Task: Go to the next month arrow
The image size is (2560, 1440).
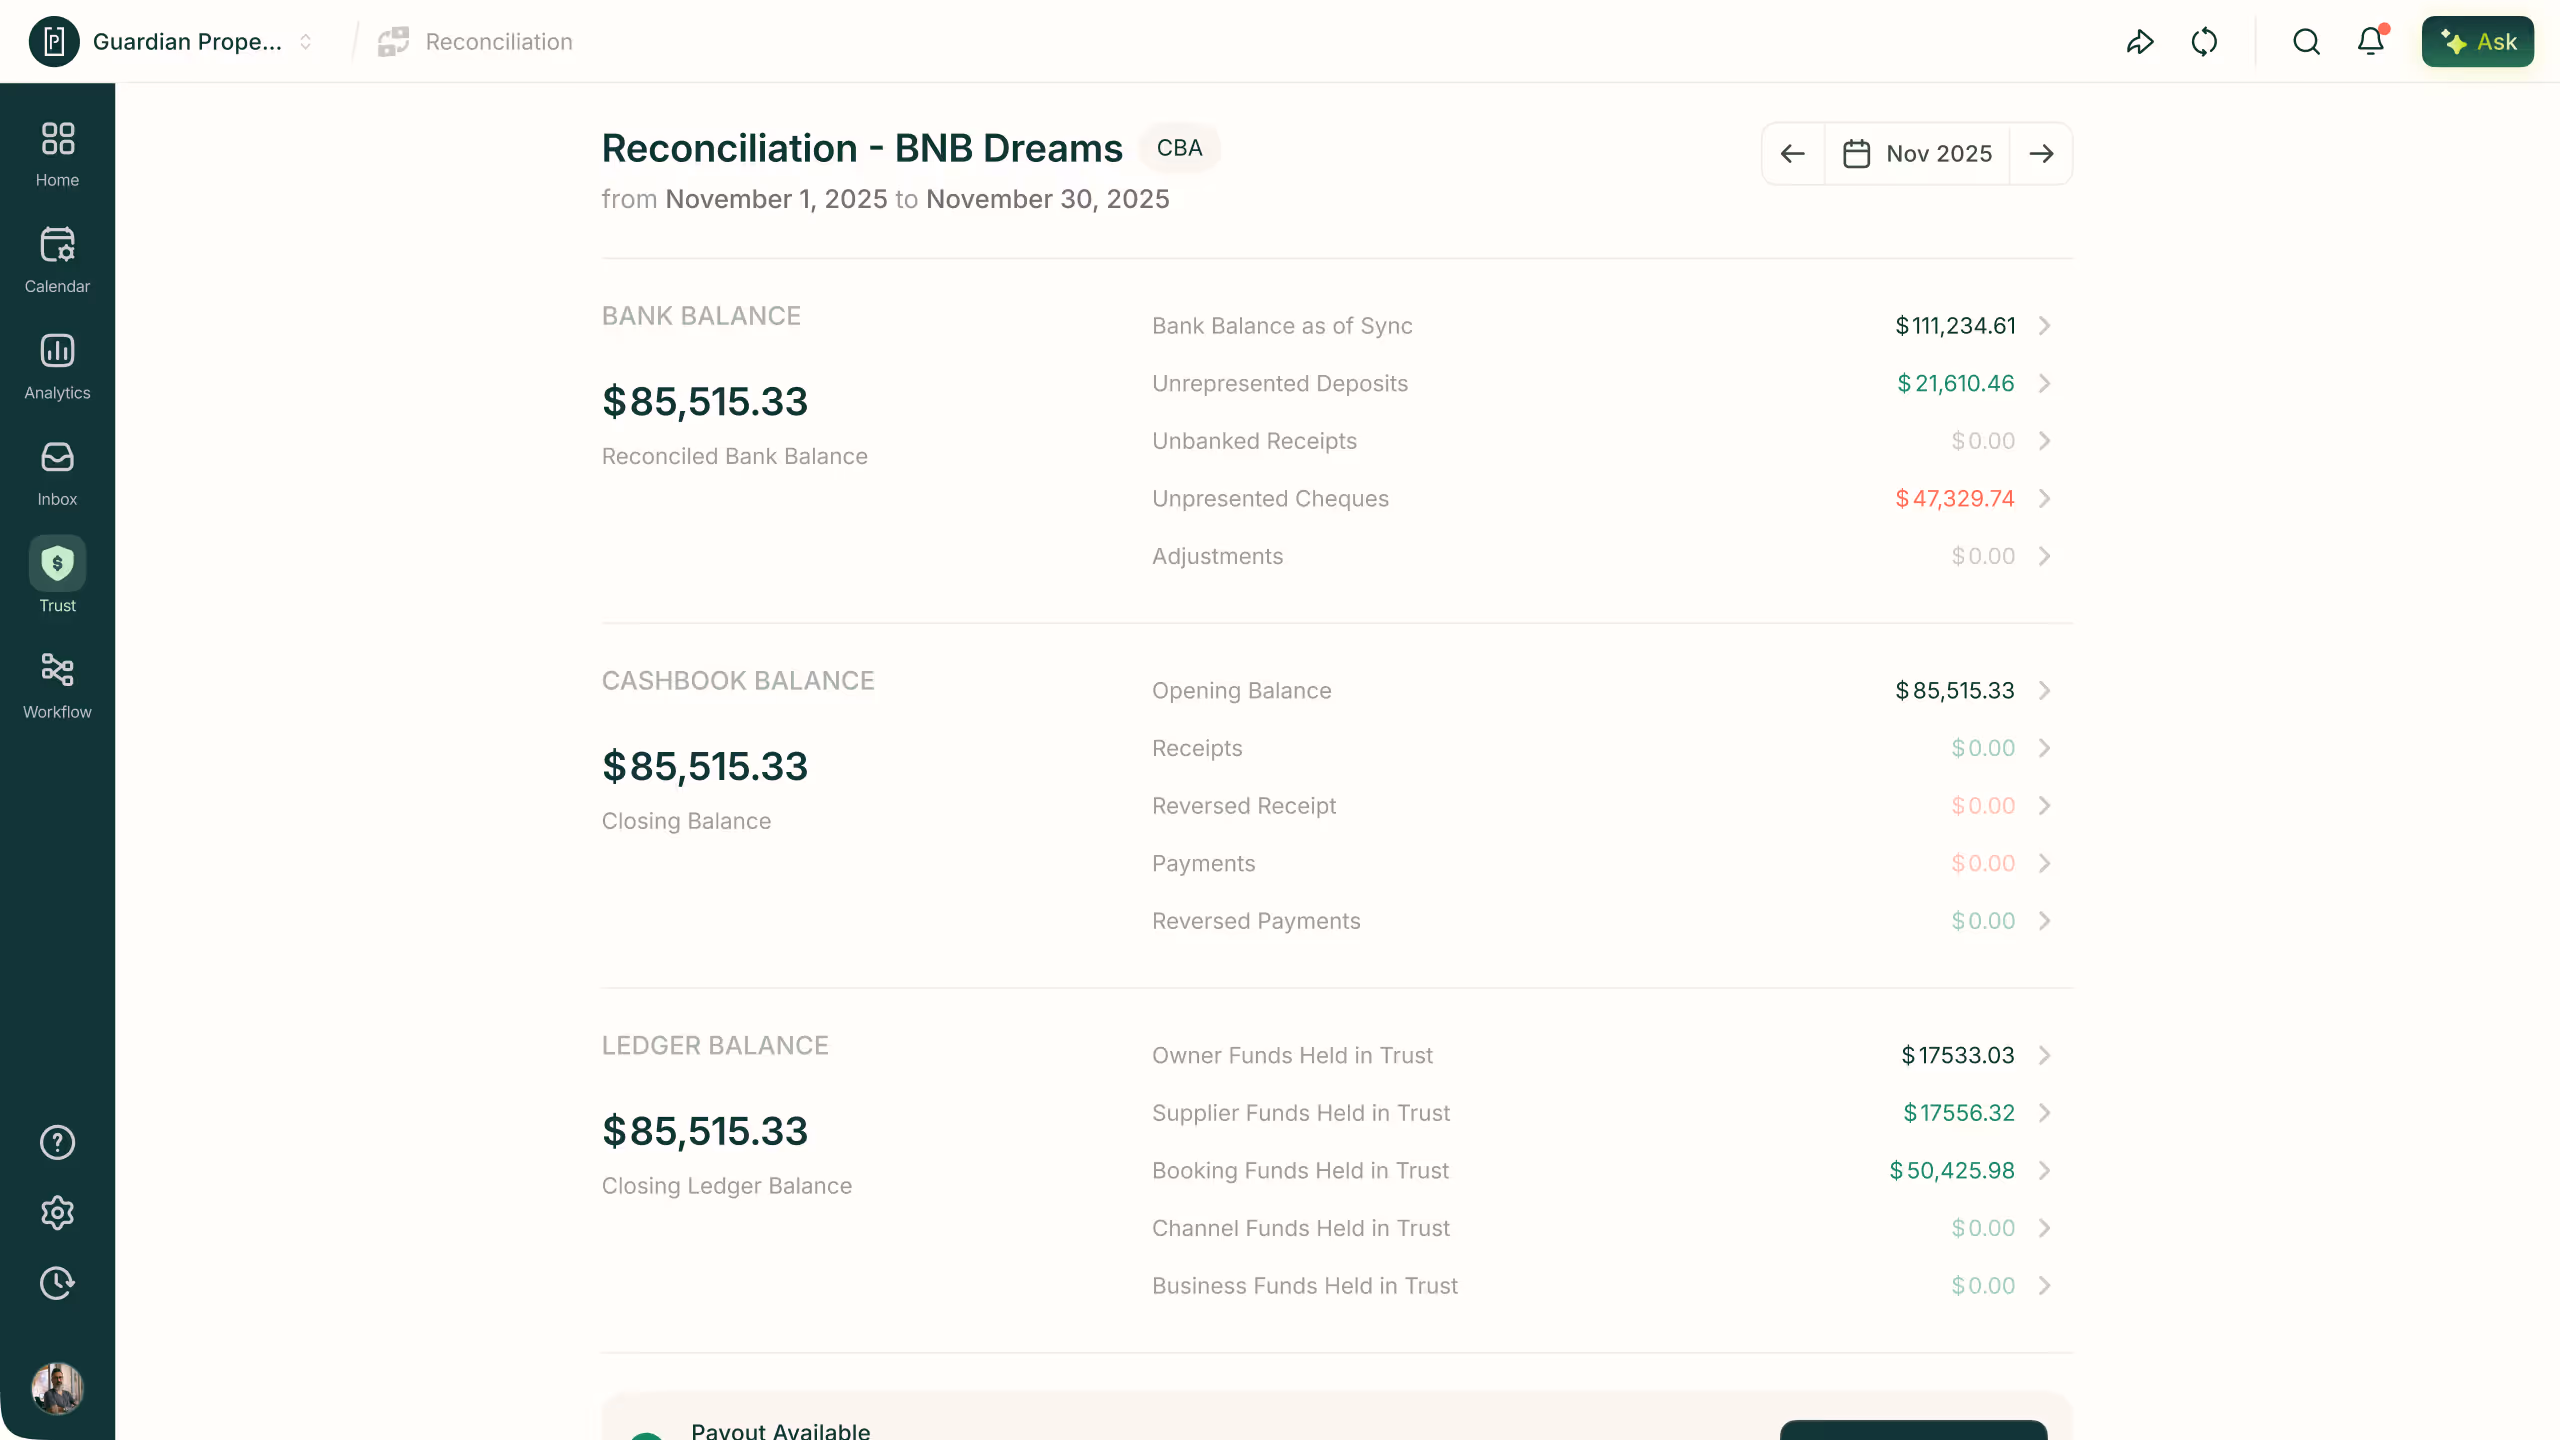Action: pos(2041,154)
